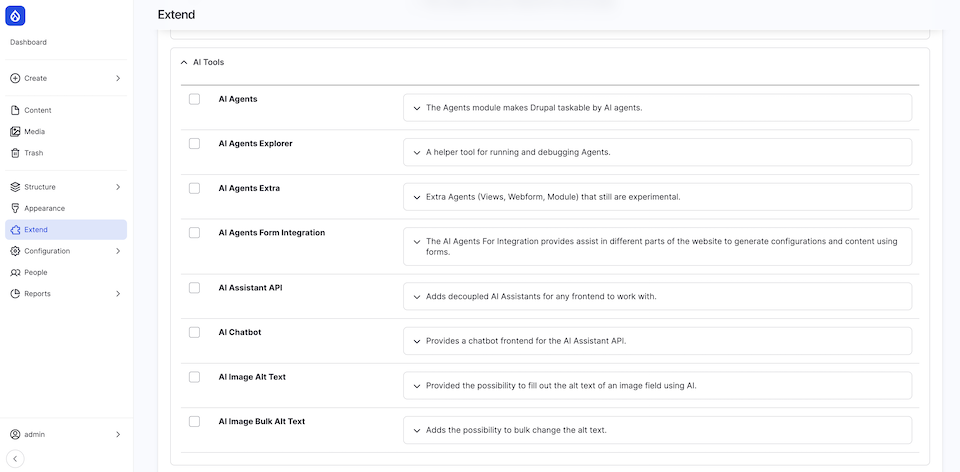Open the admin account menu chevron
Image resolution: width=960 pixels, height=472 pixels.
[118, 435]
